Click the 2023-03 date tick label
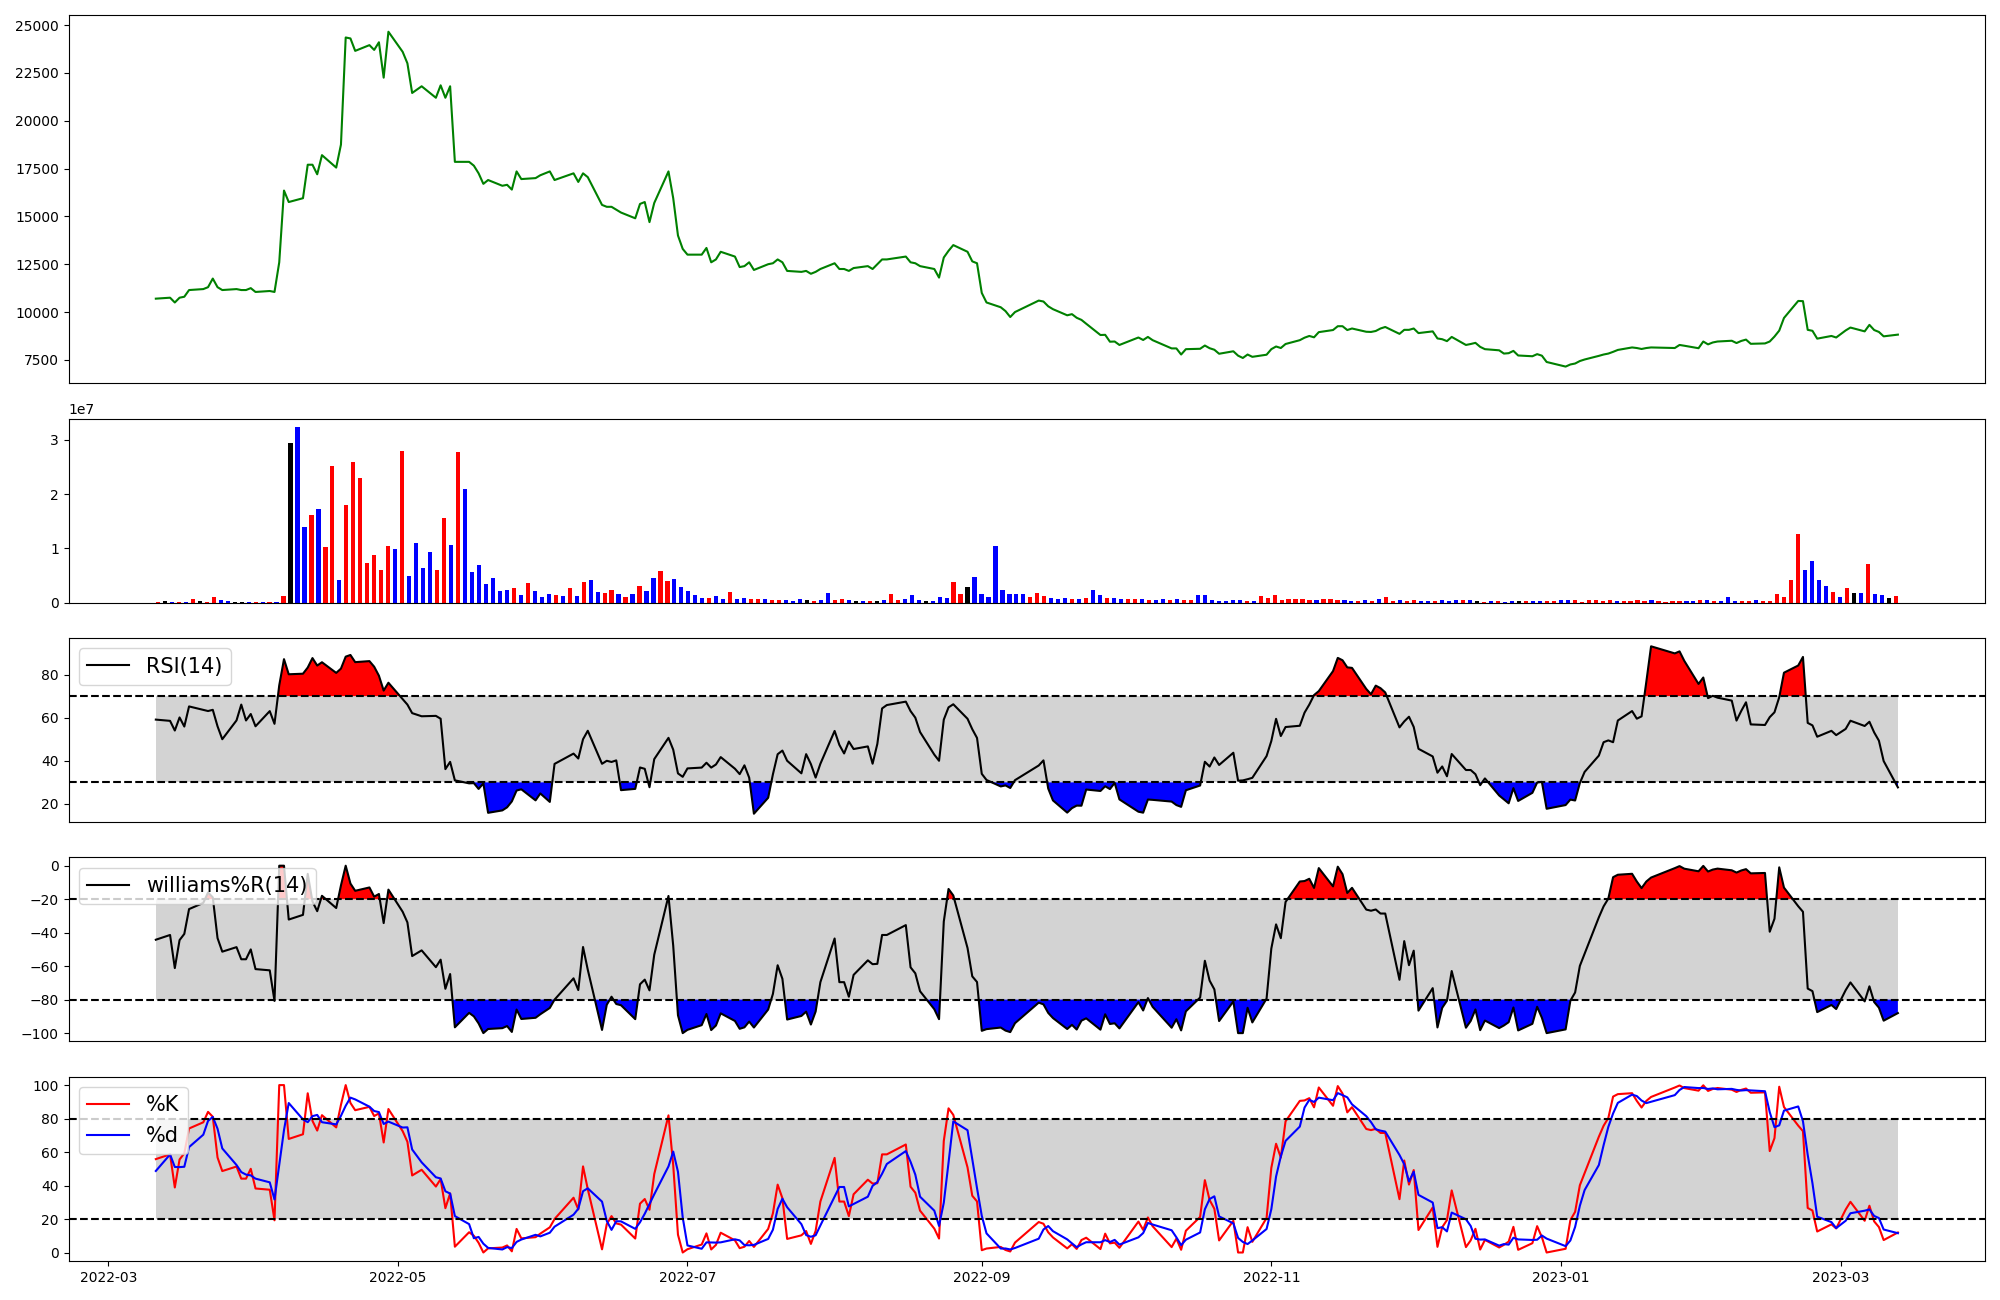The image size is (2000, 1300). [x=1841, y=1277]
